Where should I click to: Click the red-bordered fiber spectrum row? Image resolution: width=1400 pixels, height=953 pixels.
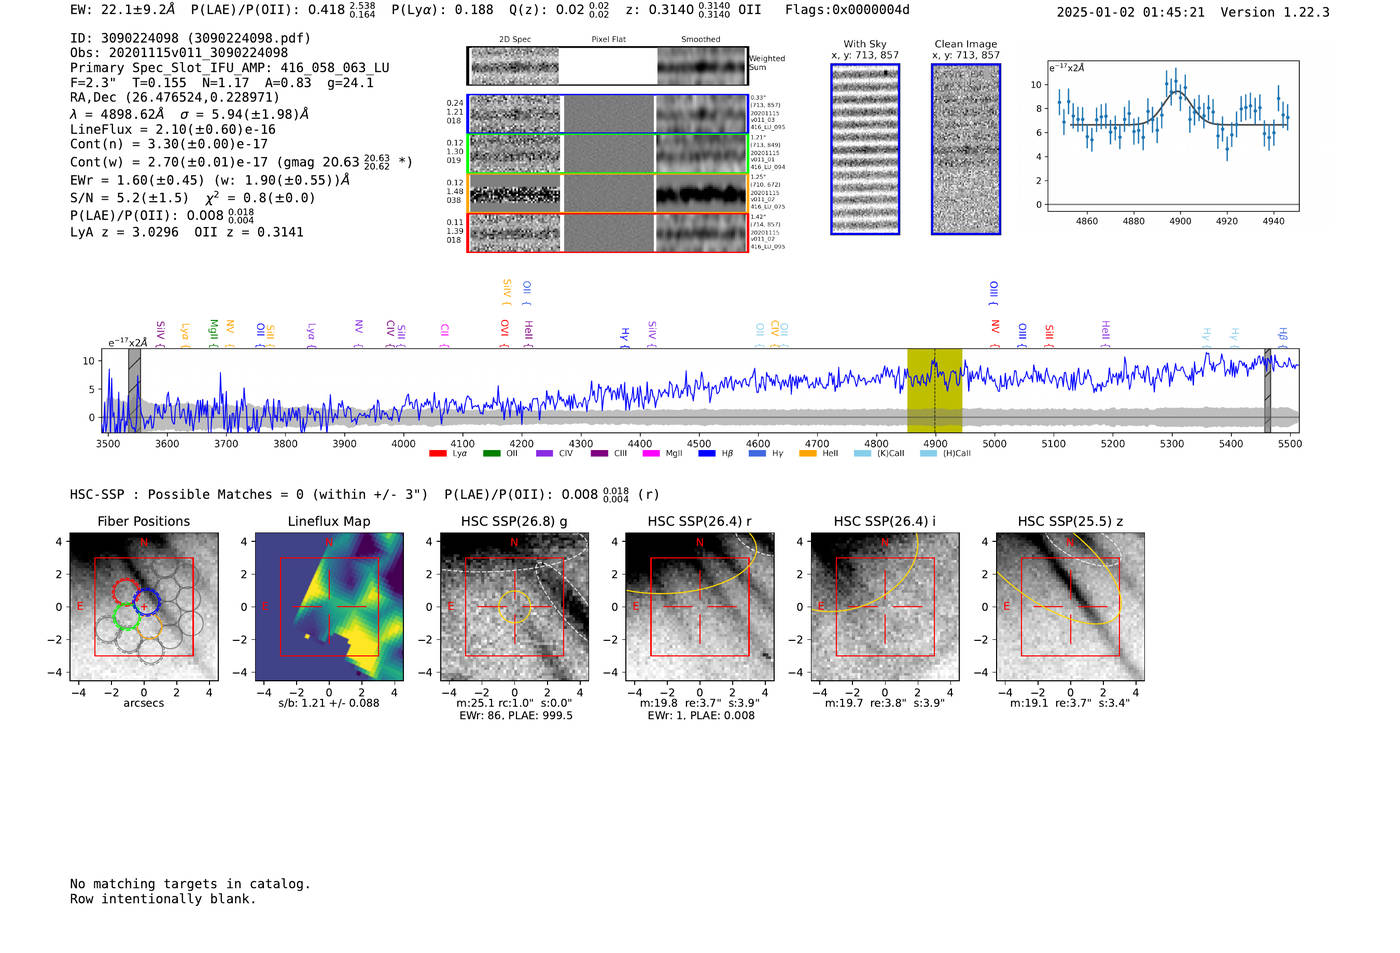[607, 232]
